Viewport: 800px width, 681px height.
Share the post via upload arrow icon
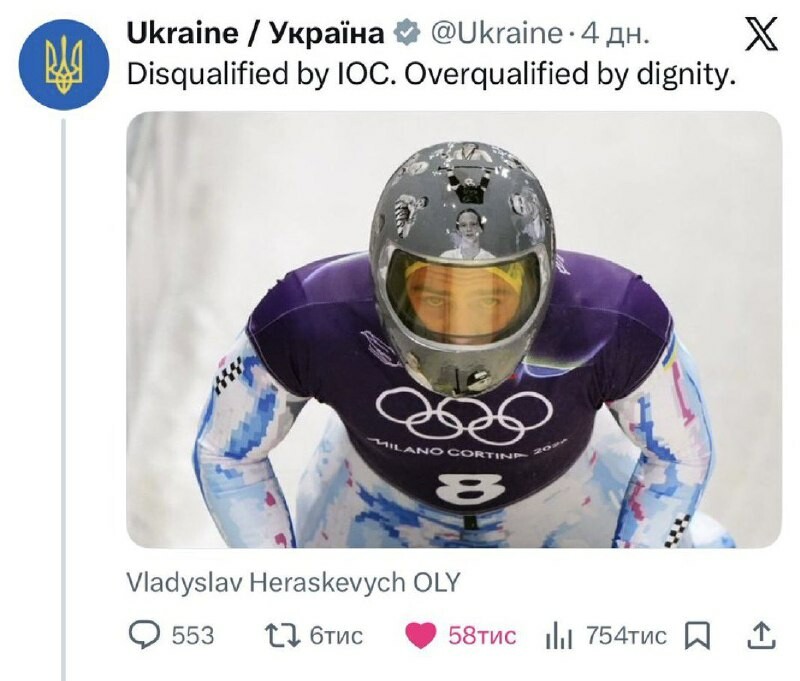coord(761,634)
